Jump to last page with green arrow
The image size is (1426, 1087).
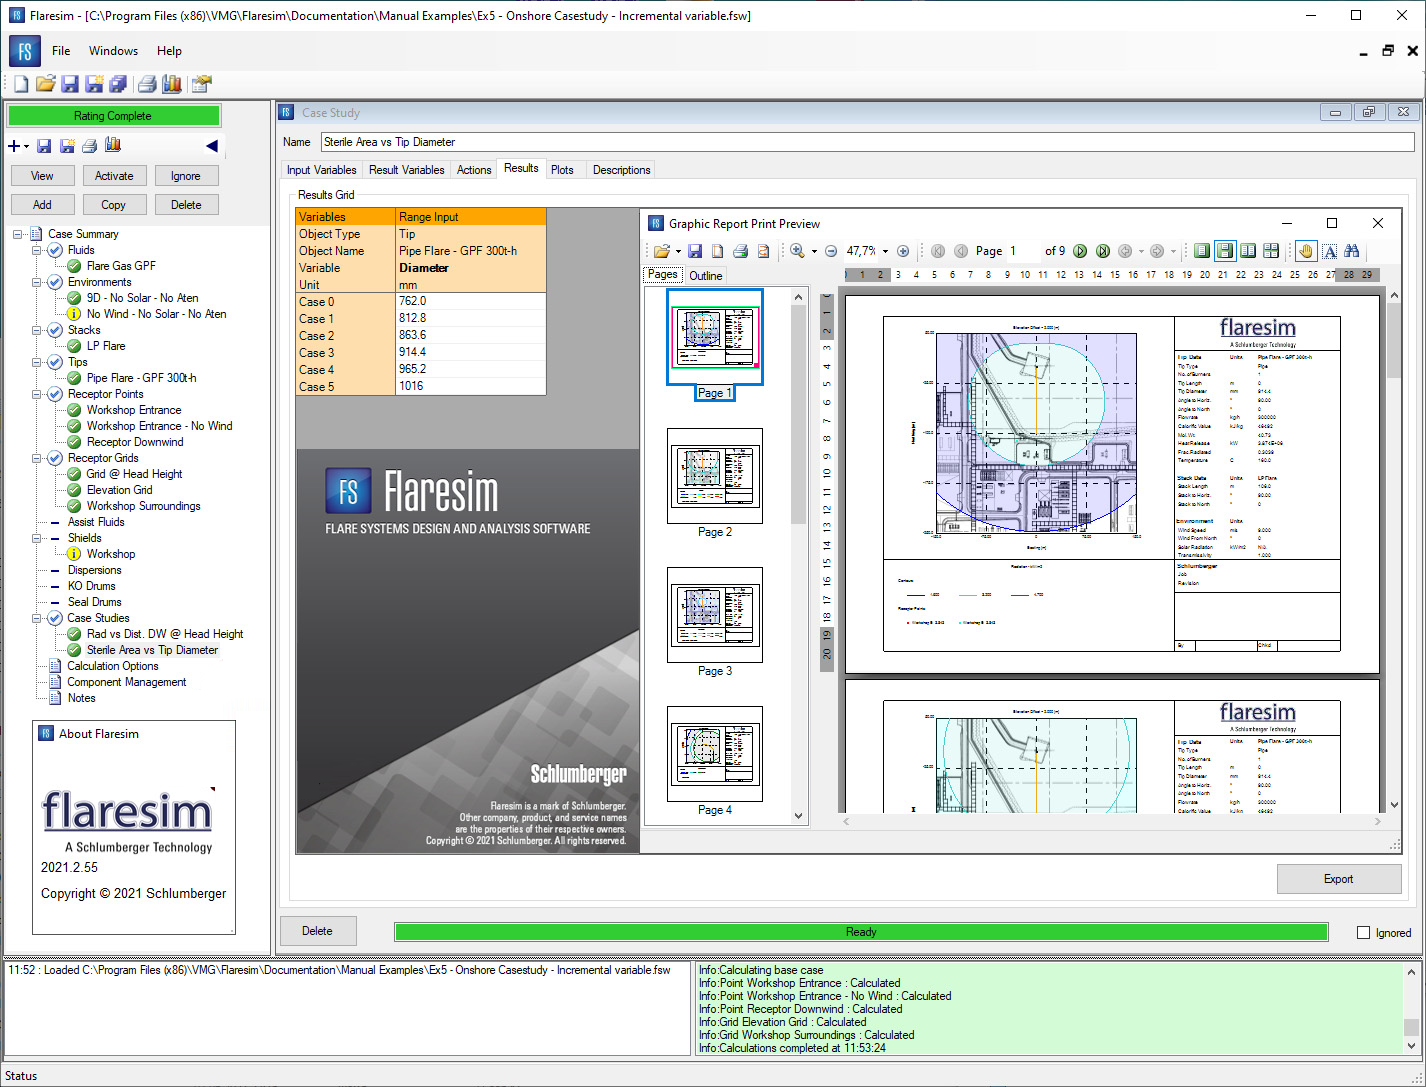coord(1103,251)
